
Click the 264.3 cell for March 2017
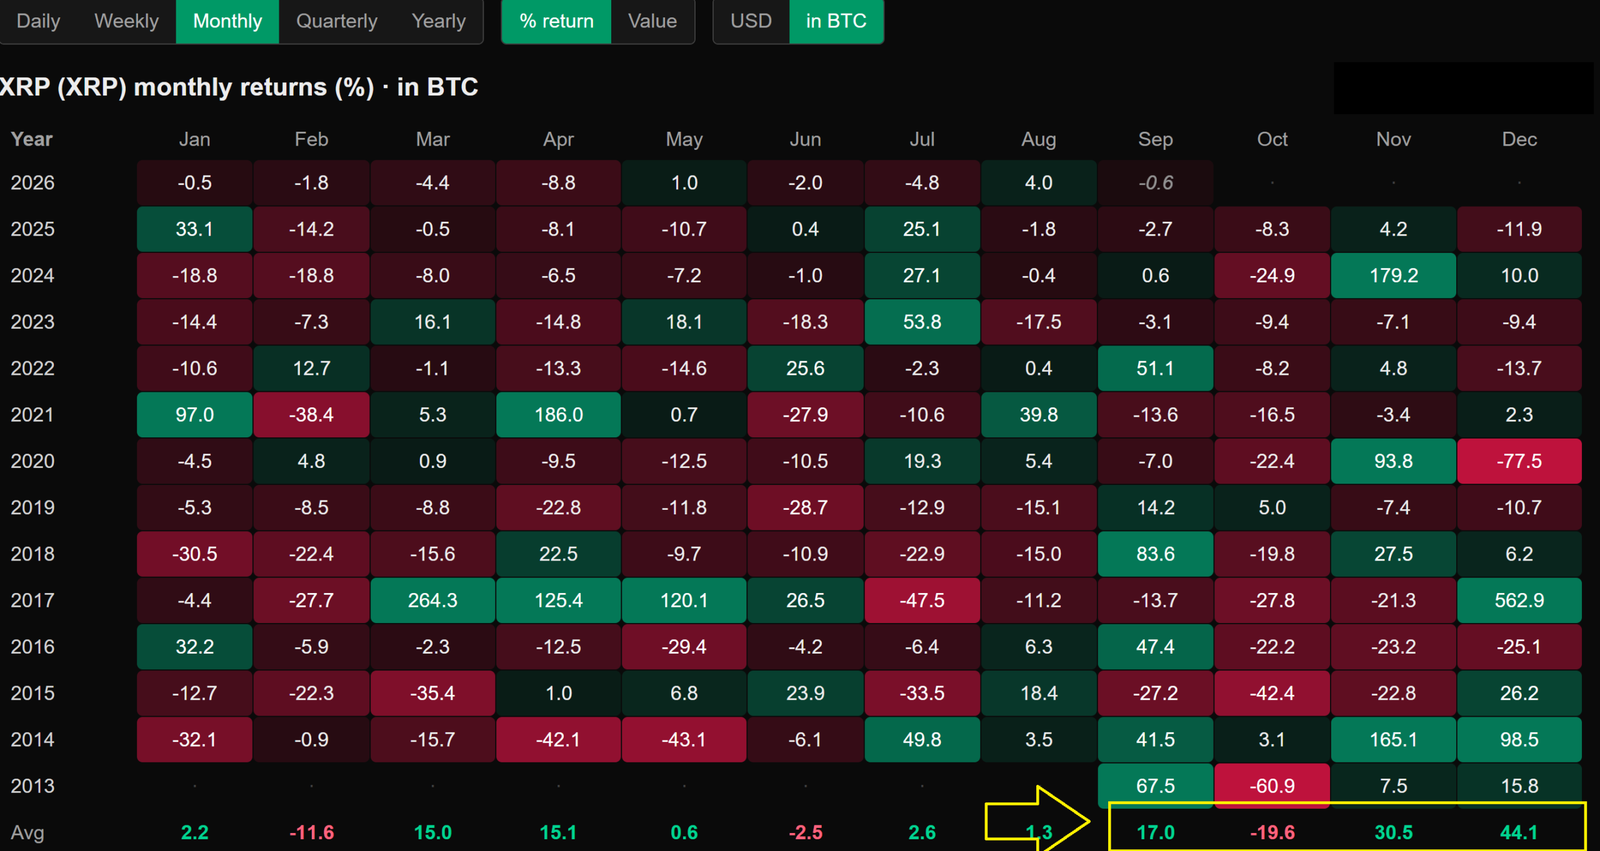coord(432,600)
